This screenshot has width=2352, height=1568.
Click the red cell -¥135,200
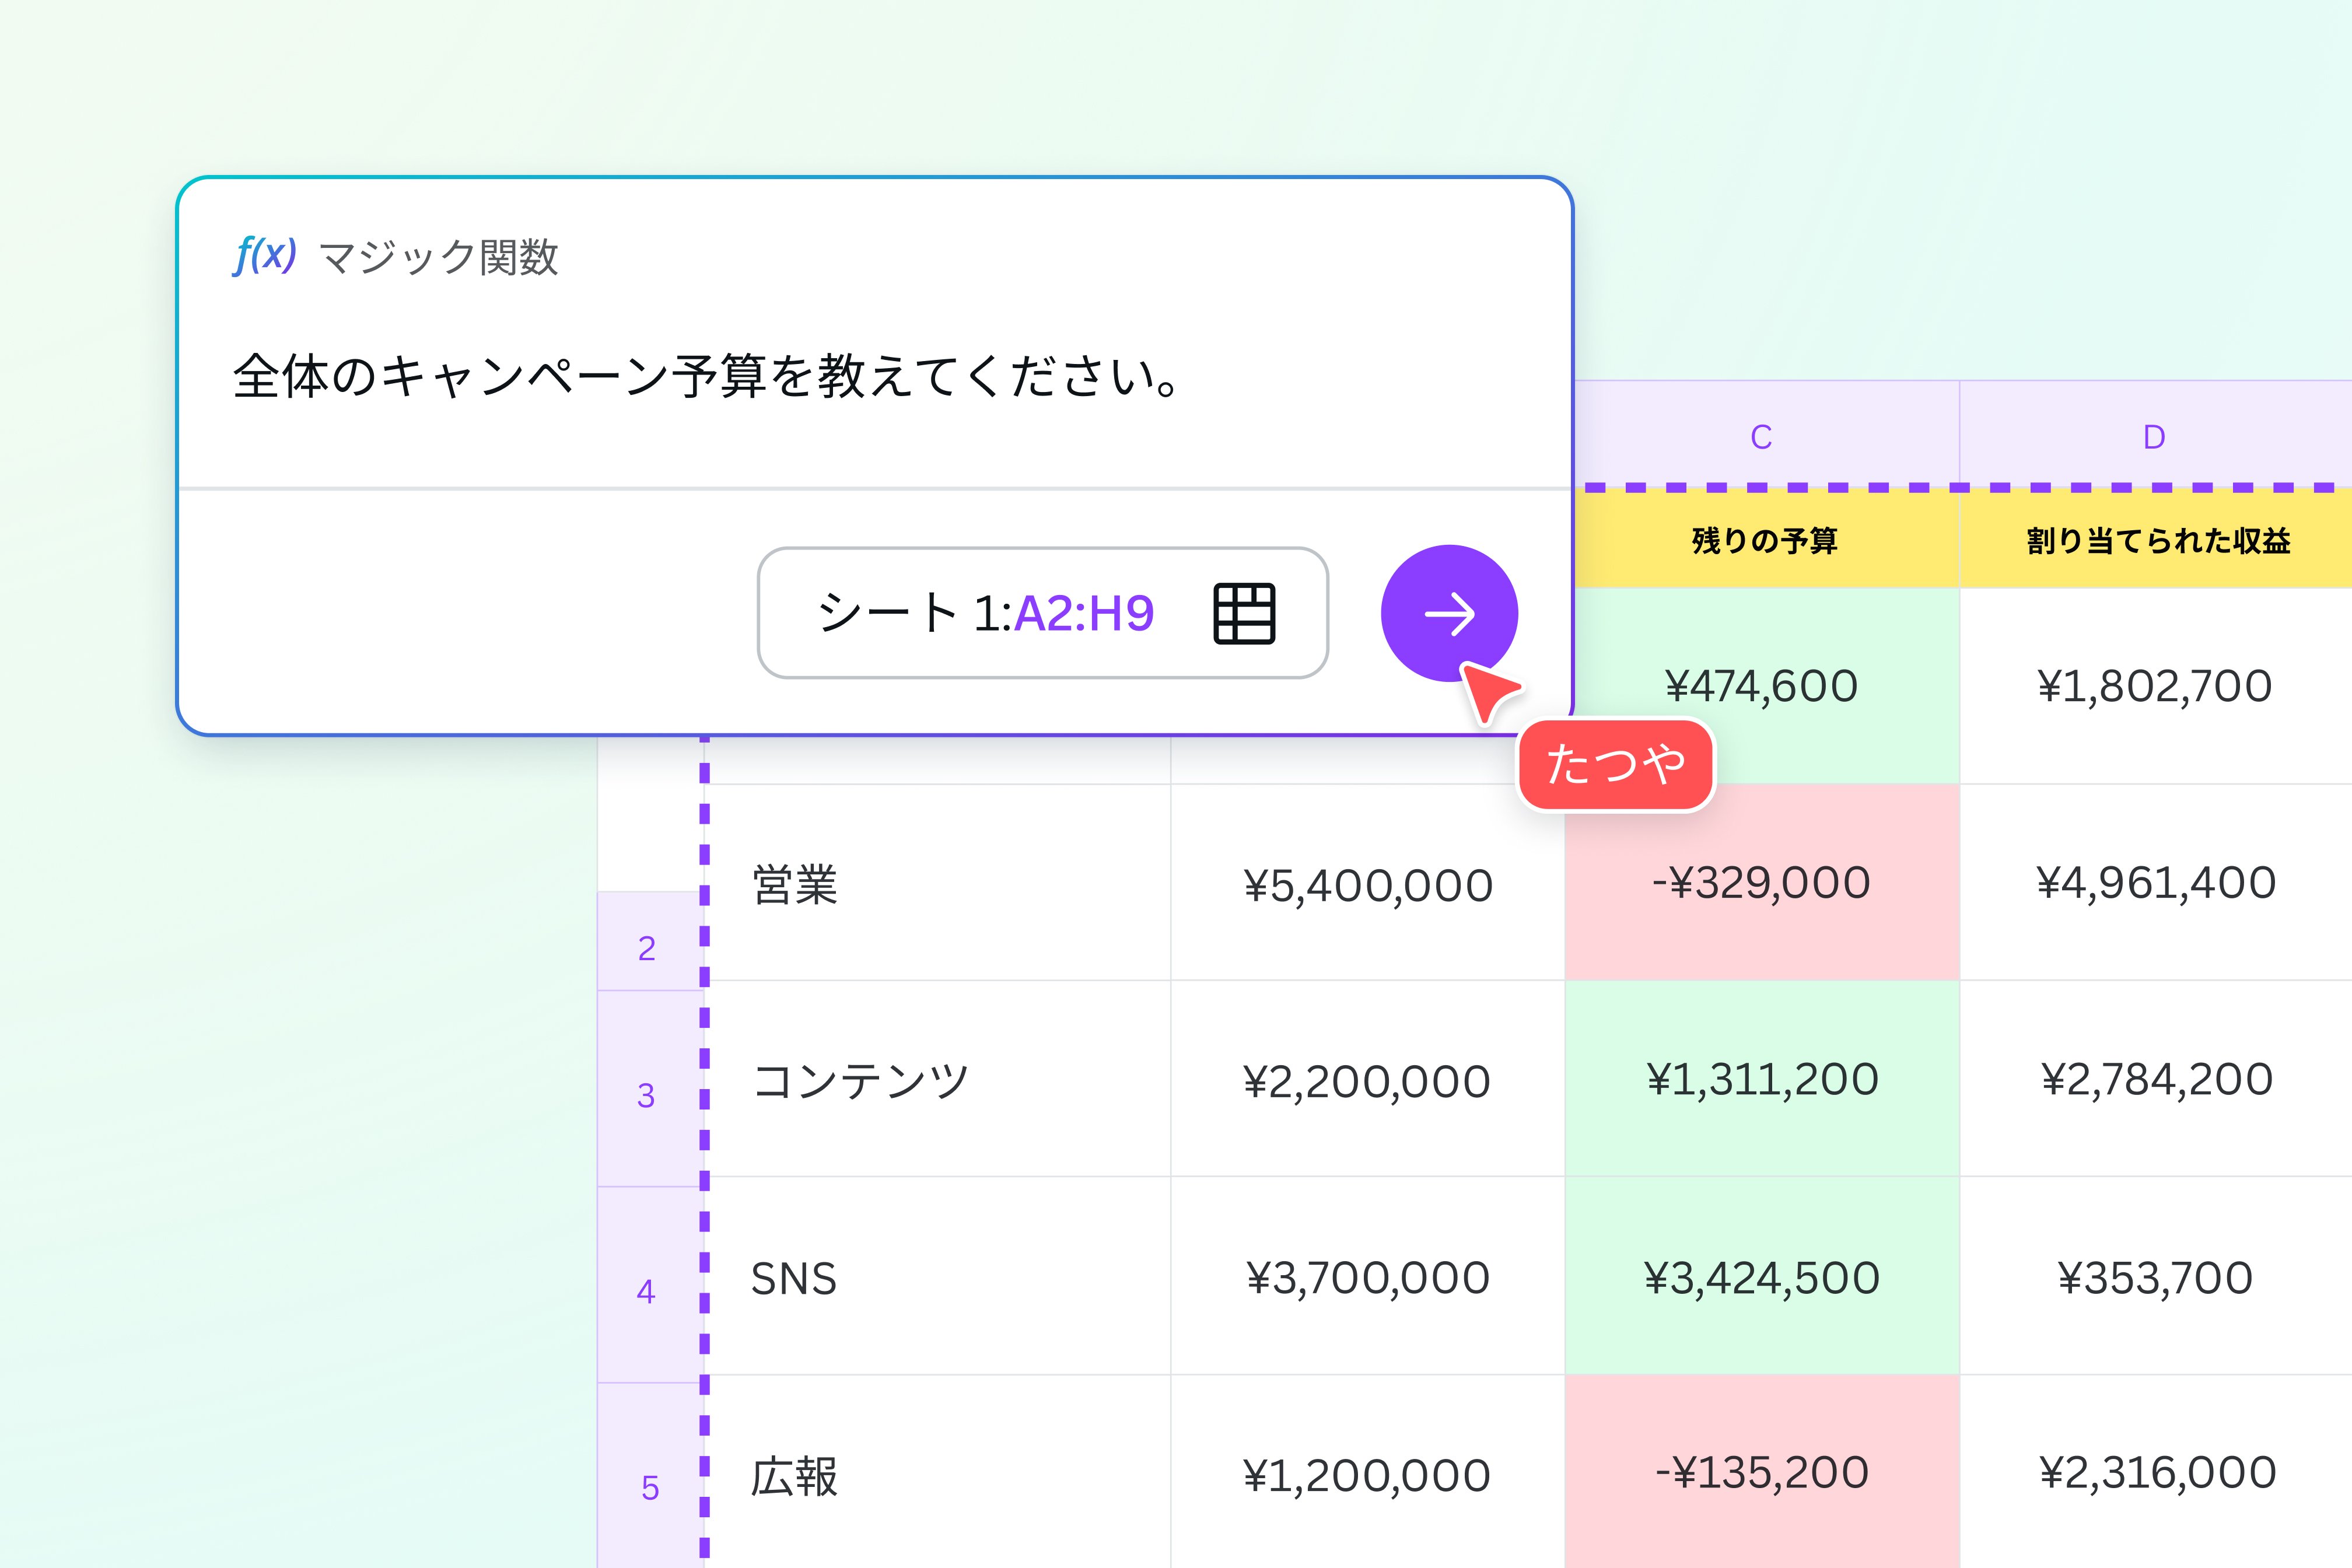[x=1762, y=1472]
